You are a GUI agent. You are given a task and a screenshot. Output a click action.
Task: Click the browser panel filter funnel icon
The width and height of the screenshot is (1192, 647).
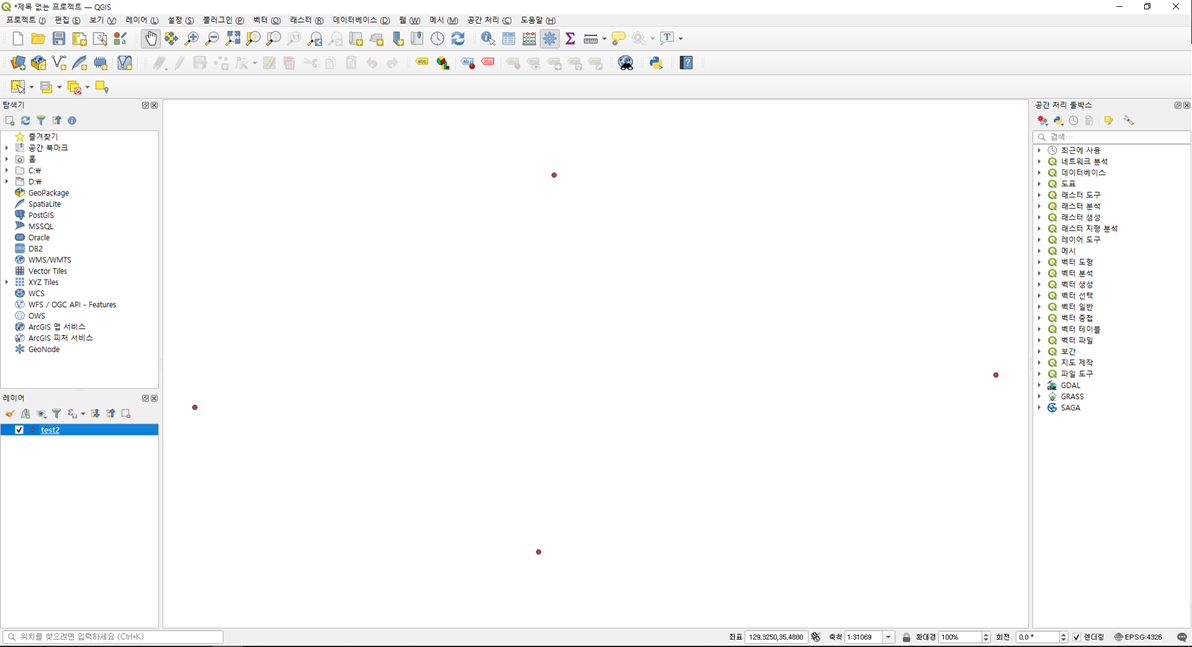coord(41,120)
